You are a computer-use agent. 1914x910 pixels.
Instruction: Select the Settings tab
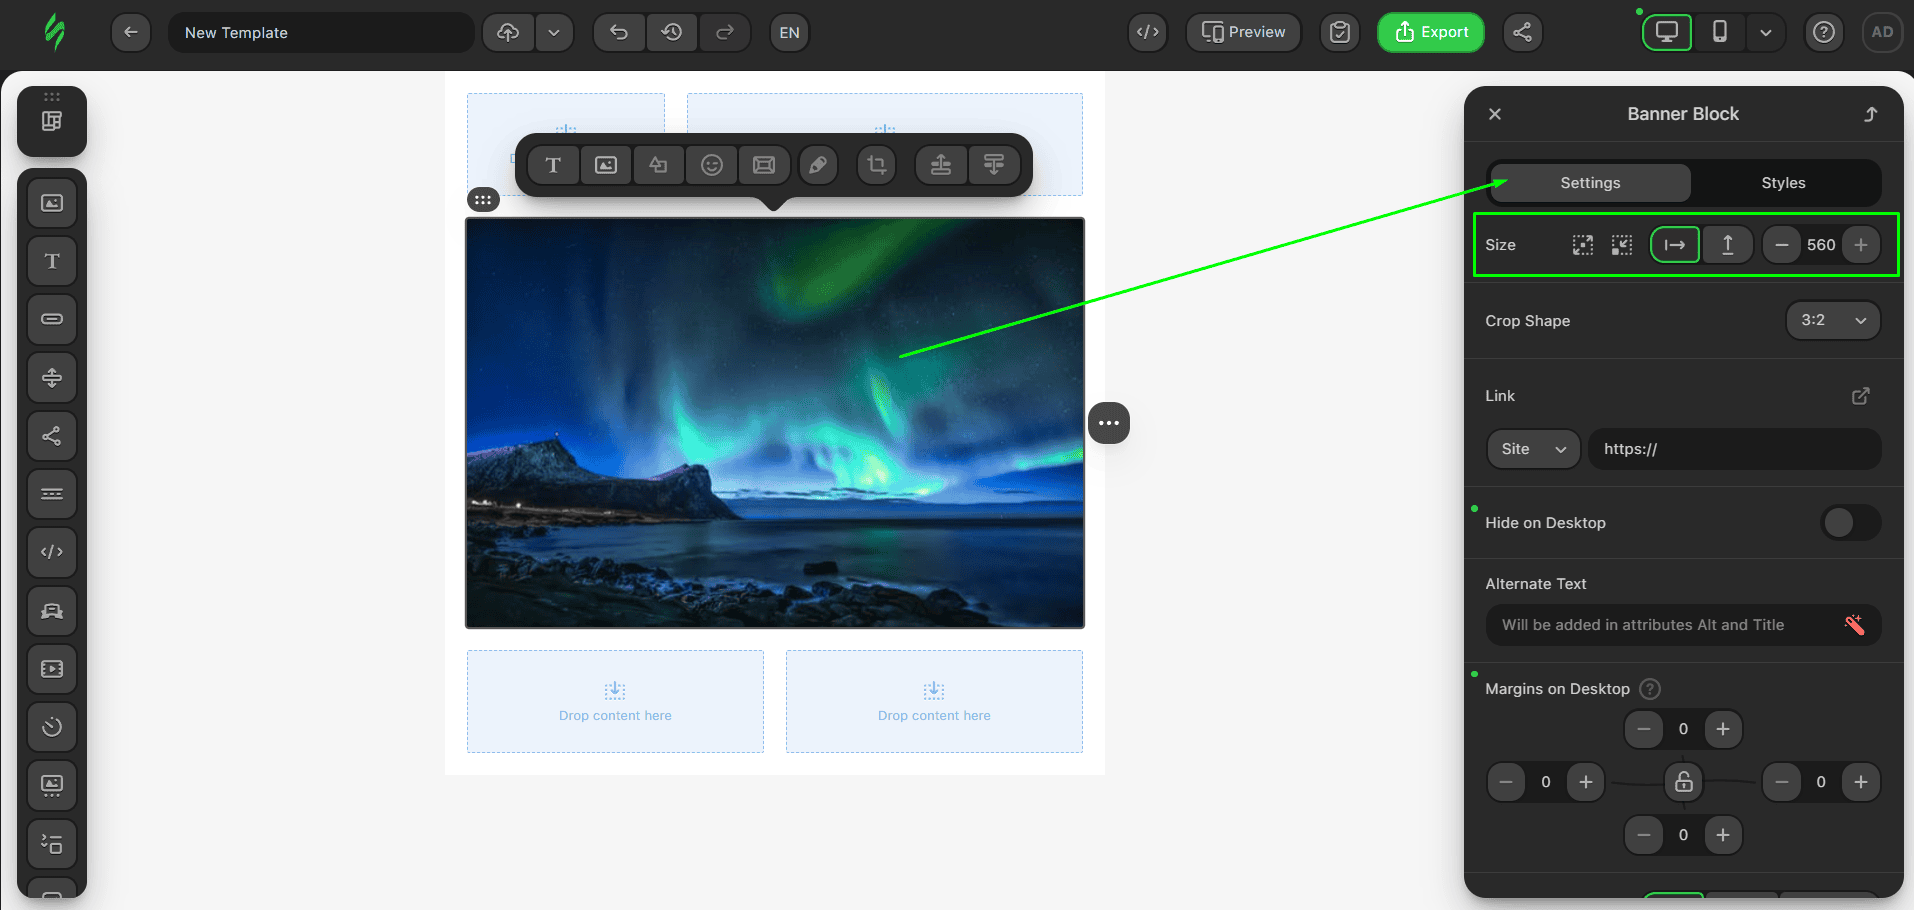click(1590, 183)
